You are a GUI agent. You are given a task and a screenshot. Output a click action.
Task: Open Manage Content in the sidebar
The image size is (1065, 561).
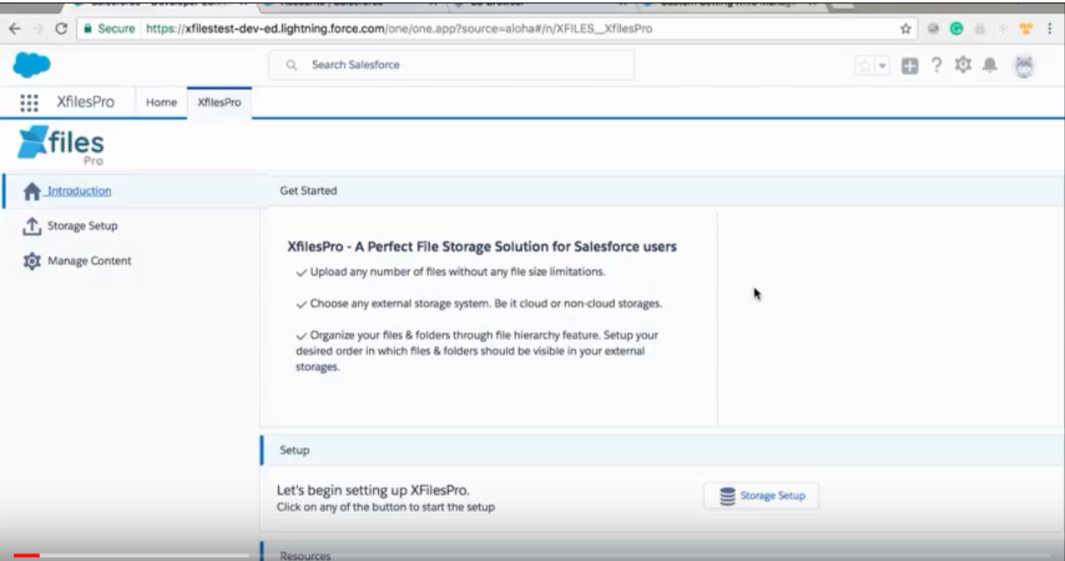[89, 261]
